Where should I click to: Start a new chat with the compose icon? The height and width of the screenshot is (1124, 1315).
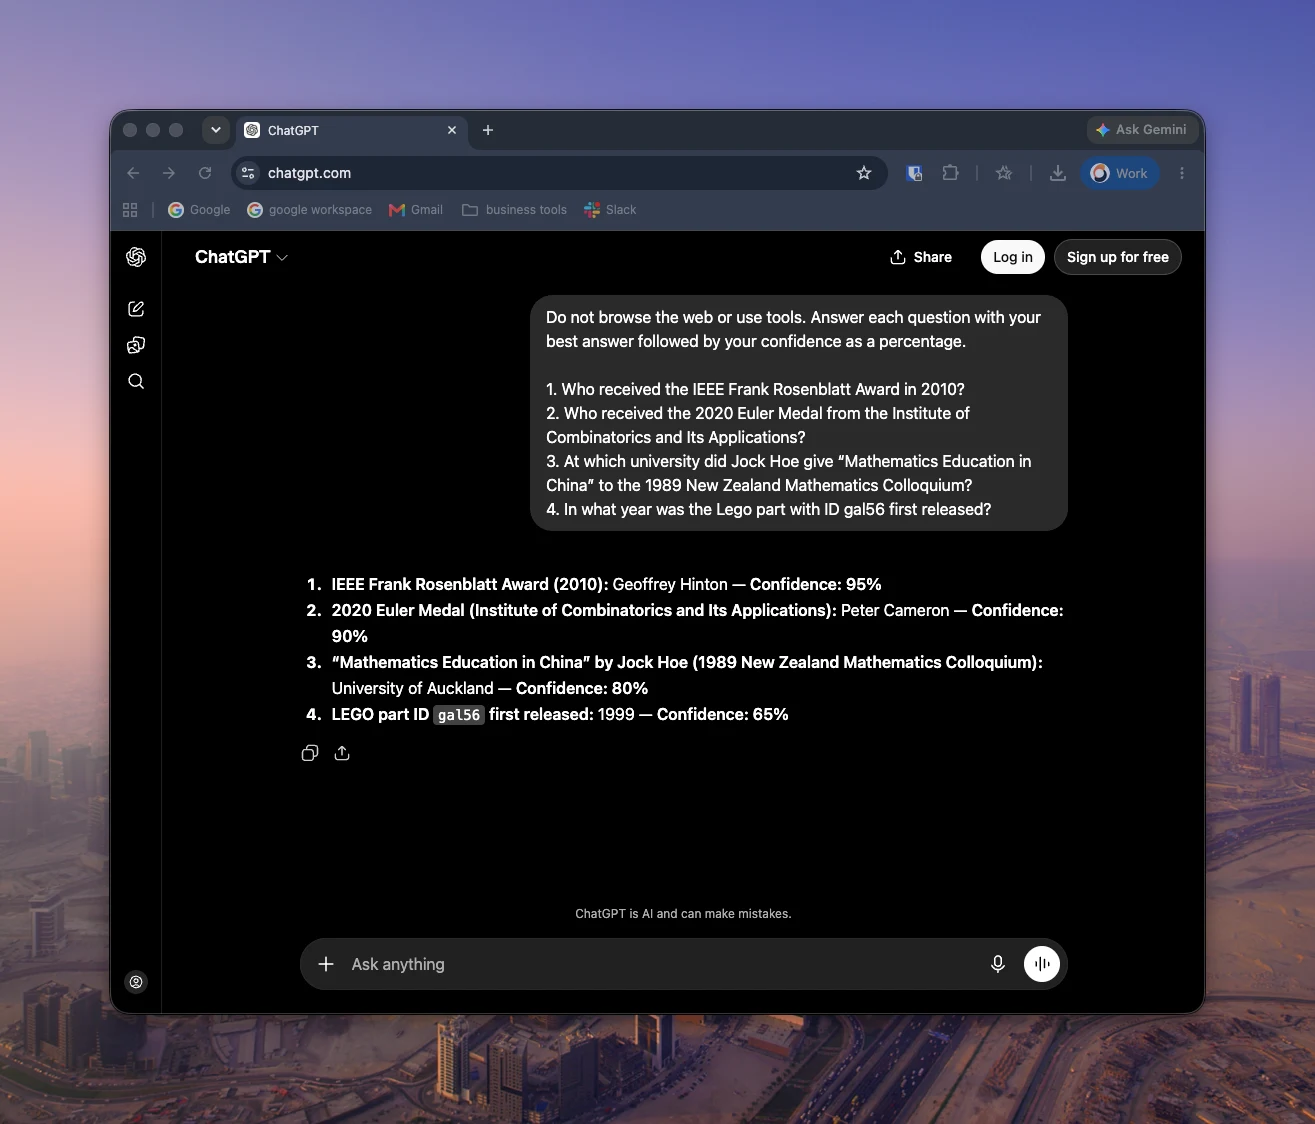pyautogui.click(x=136, y=309)
